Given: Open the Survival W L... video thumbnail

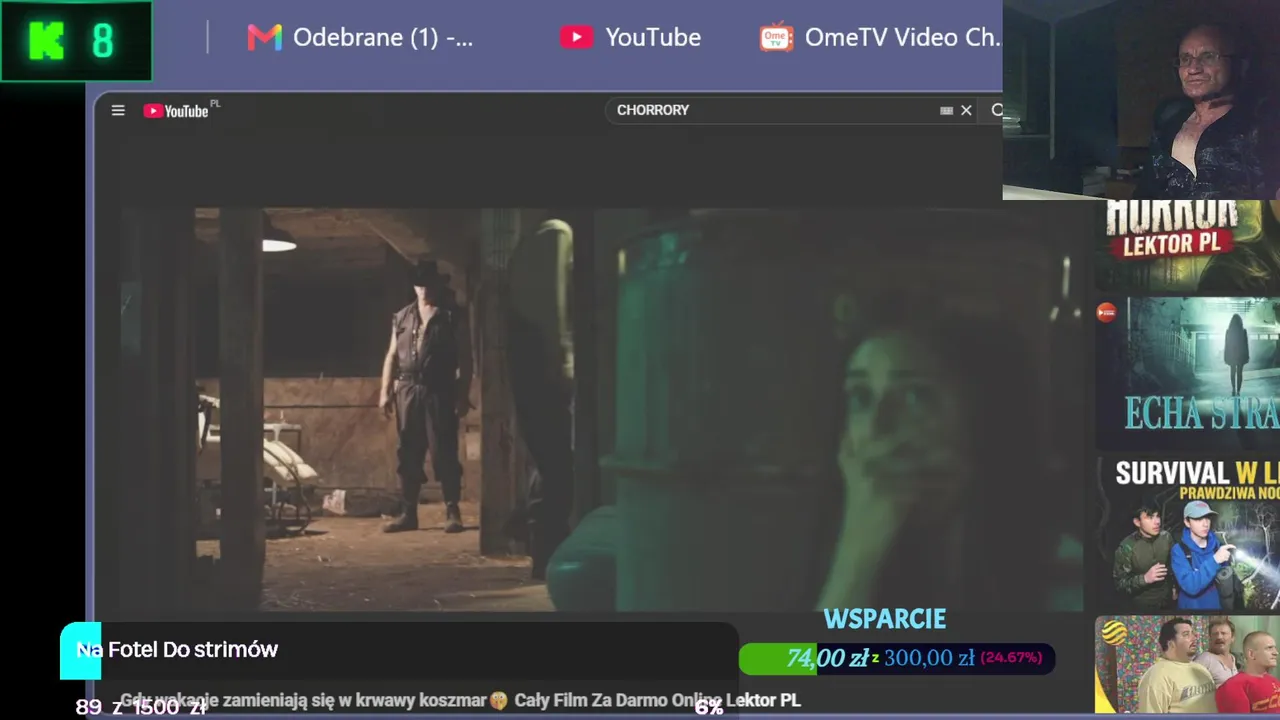Looking at the screenshot, I should click(x=1187, y=533).
